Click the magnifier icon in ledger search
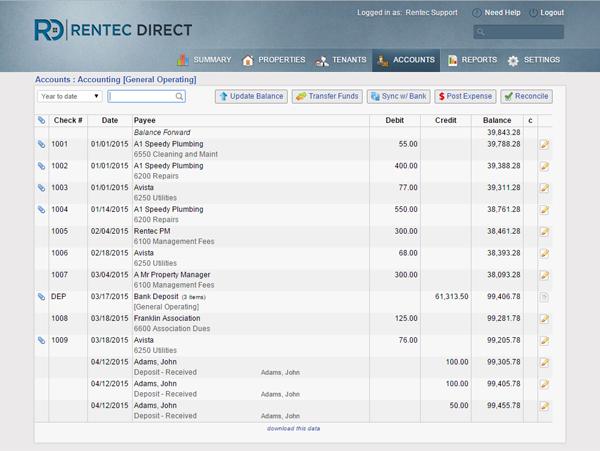The height and width of the screenshot is (451, 600). pyautogui.click(x=179, y=96)
